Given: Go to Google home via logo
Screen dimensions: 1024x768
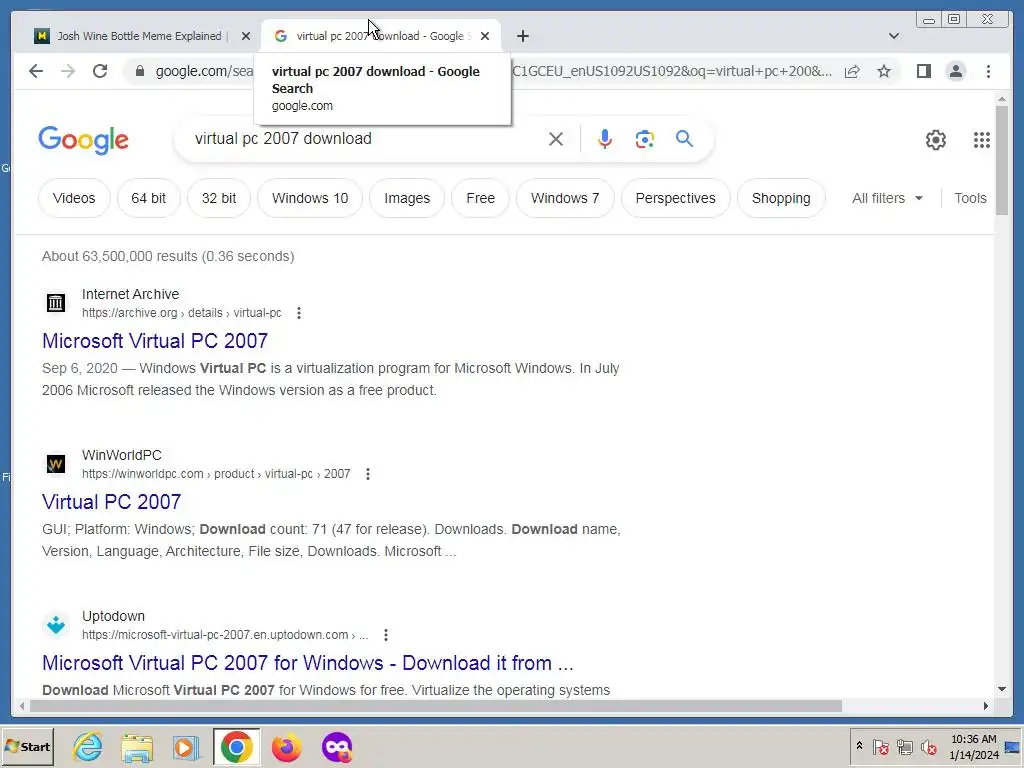Looking at the screenshot, I should (x=84, y=140).
